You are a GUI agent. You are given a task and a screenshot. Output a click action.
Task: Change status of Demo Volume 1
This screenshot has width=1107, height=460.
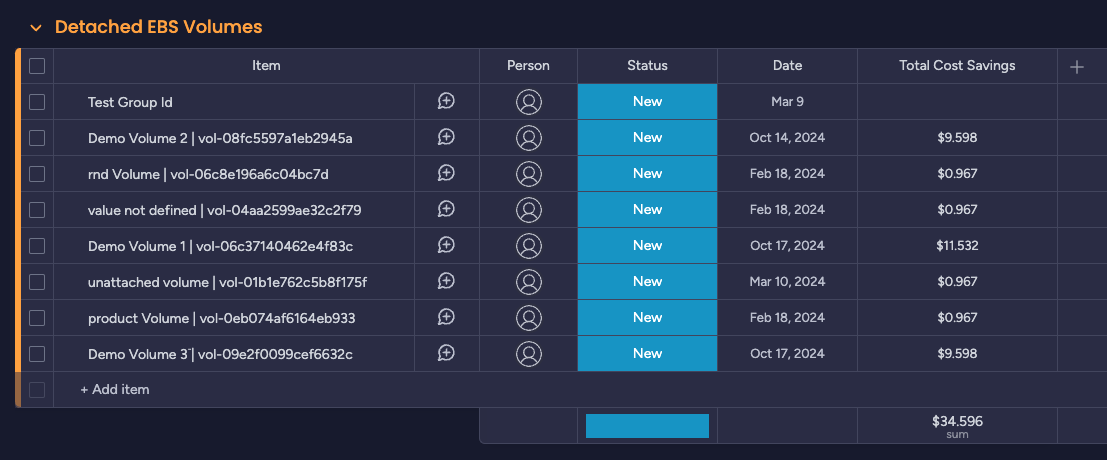(x=647, y=246)
